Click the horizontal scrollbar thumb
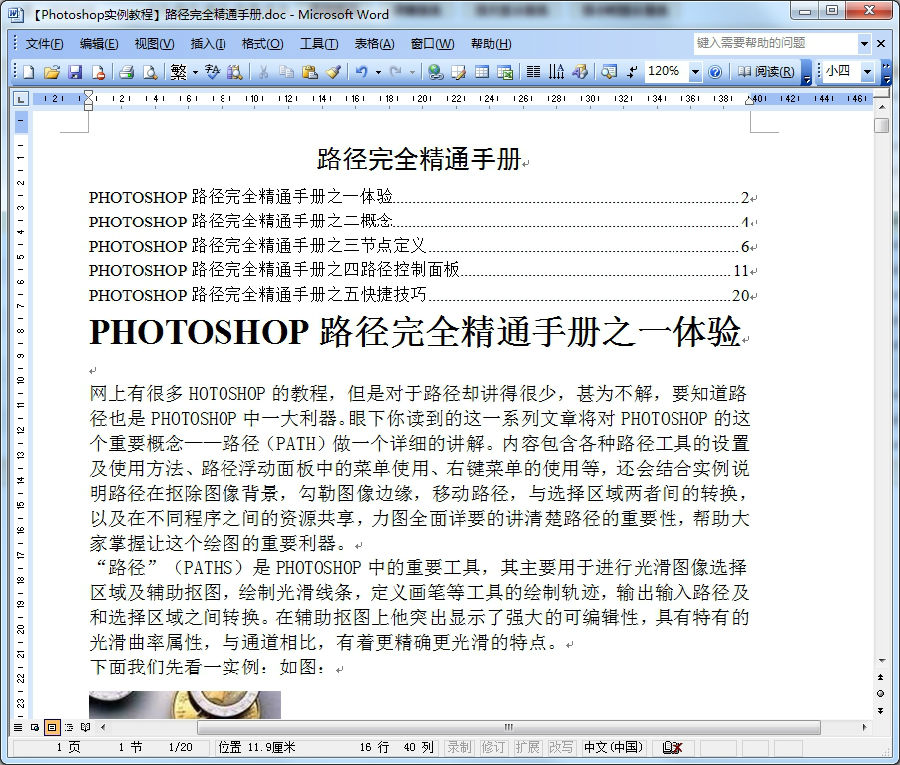The image size is (900, 765). pos(509,727)
